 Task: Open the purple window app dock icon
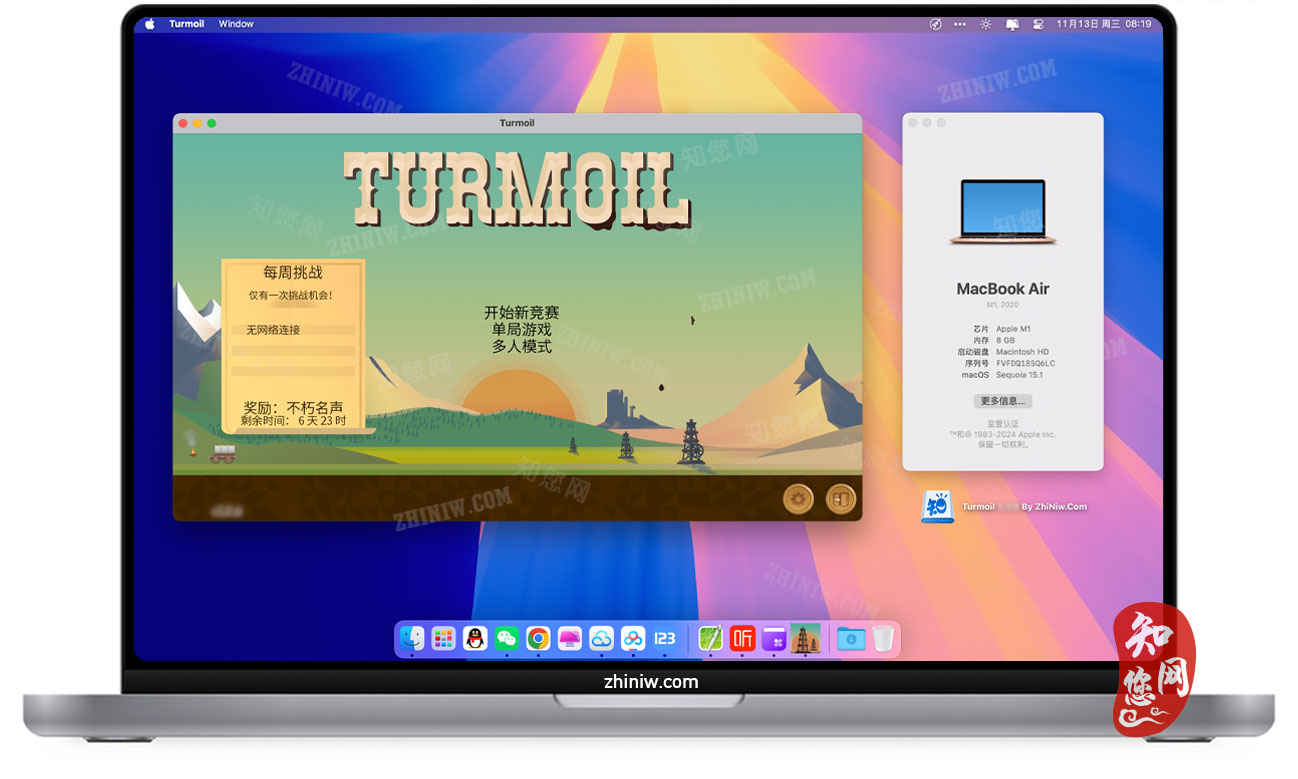(774, 638)
